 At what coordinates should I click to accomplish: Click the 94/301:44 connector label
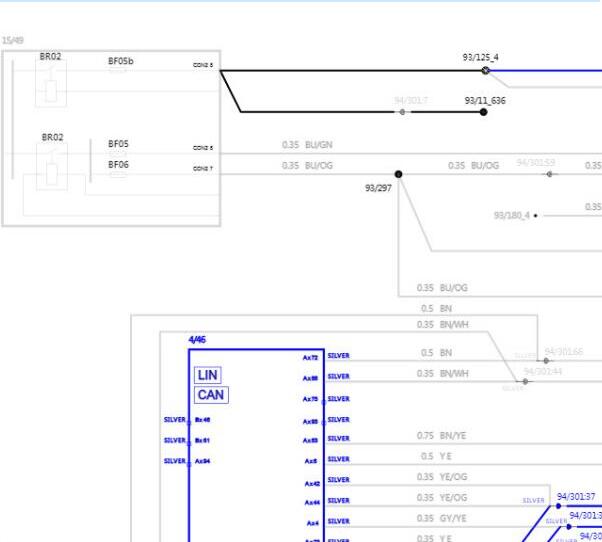[x=542, y=371]
